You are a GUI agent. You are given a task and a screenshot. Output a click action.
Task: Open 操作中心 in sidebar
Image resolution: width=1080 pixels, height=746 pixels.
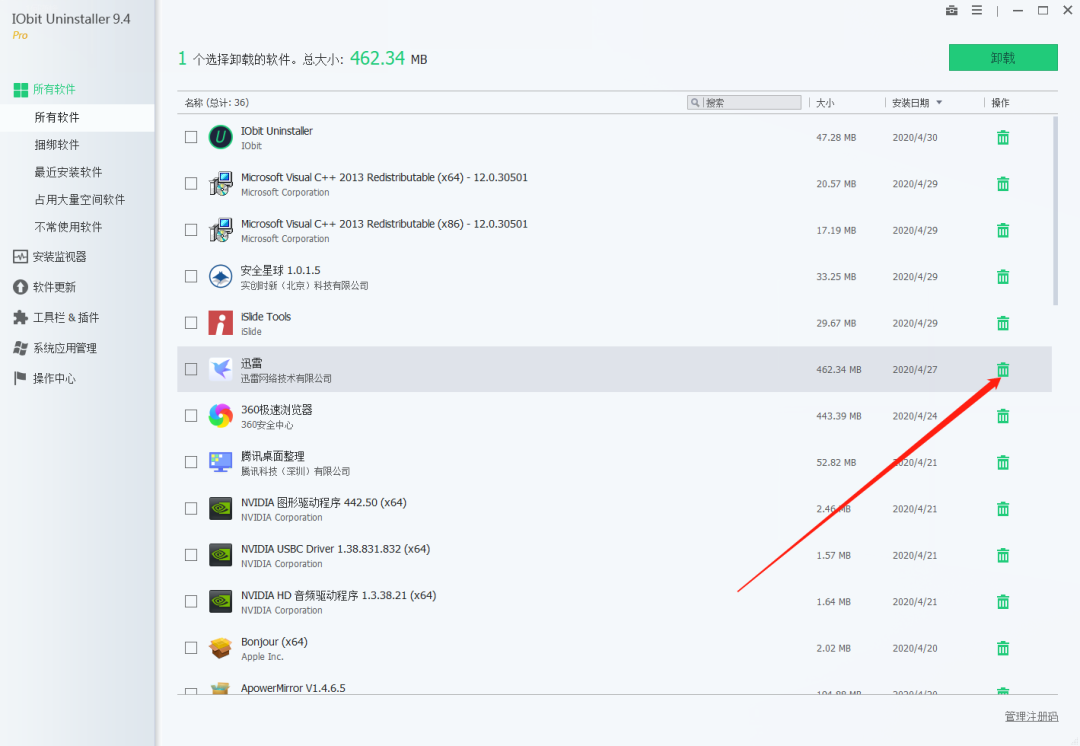[x=44, y=378]
